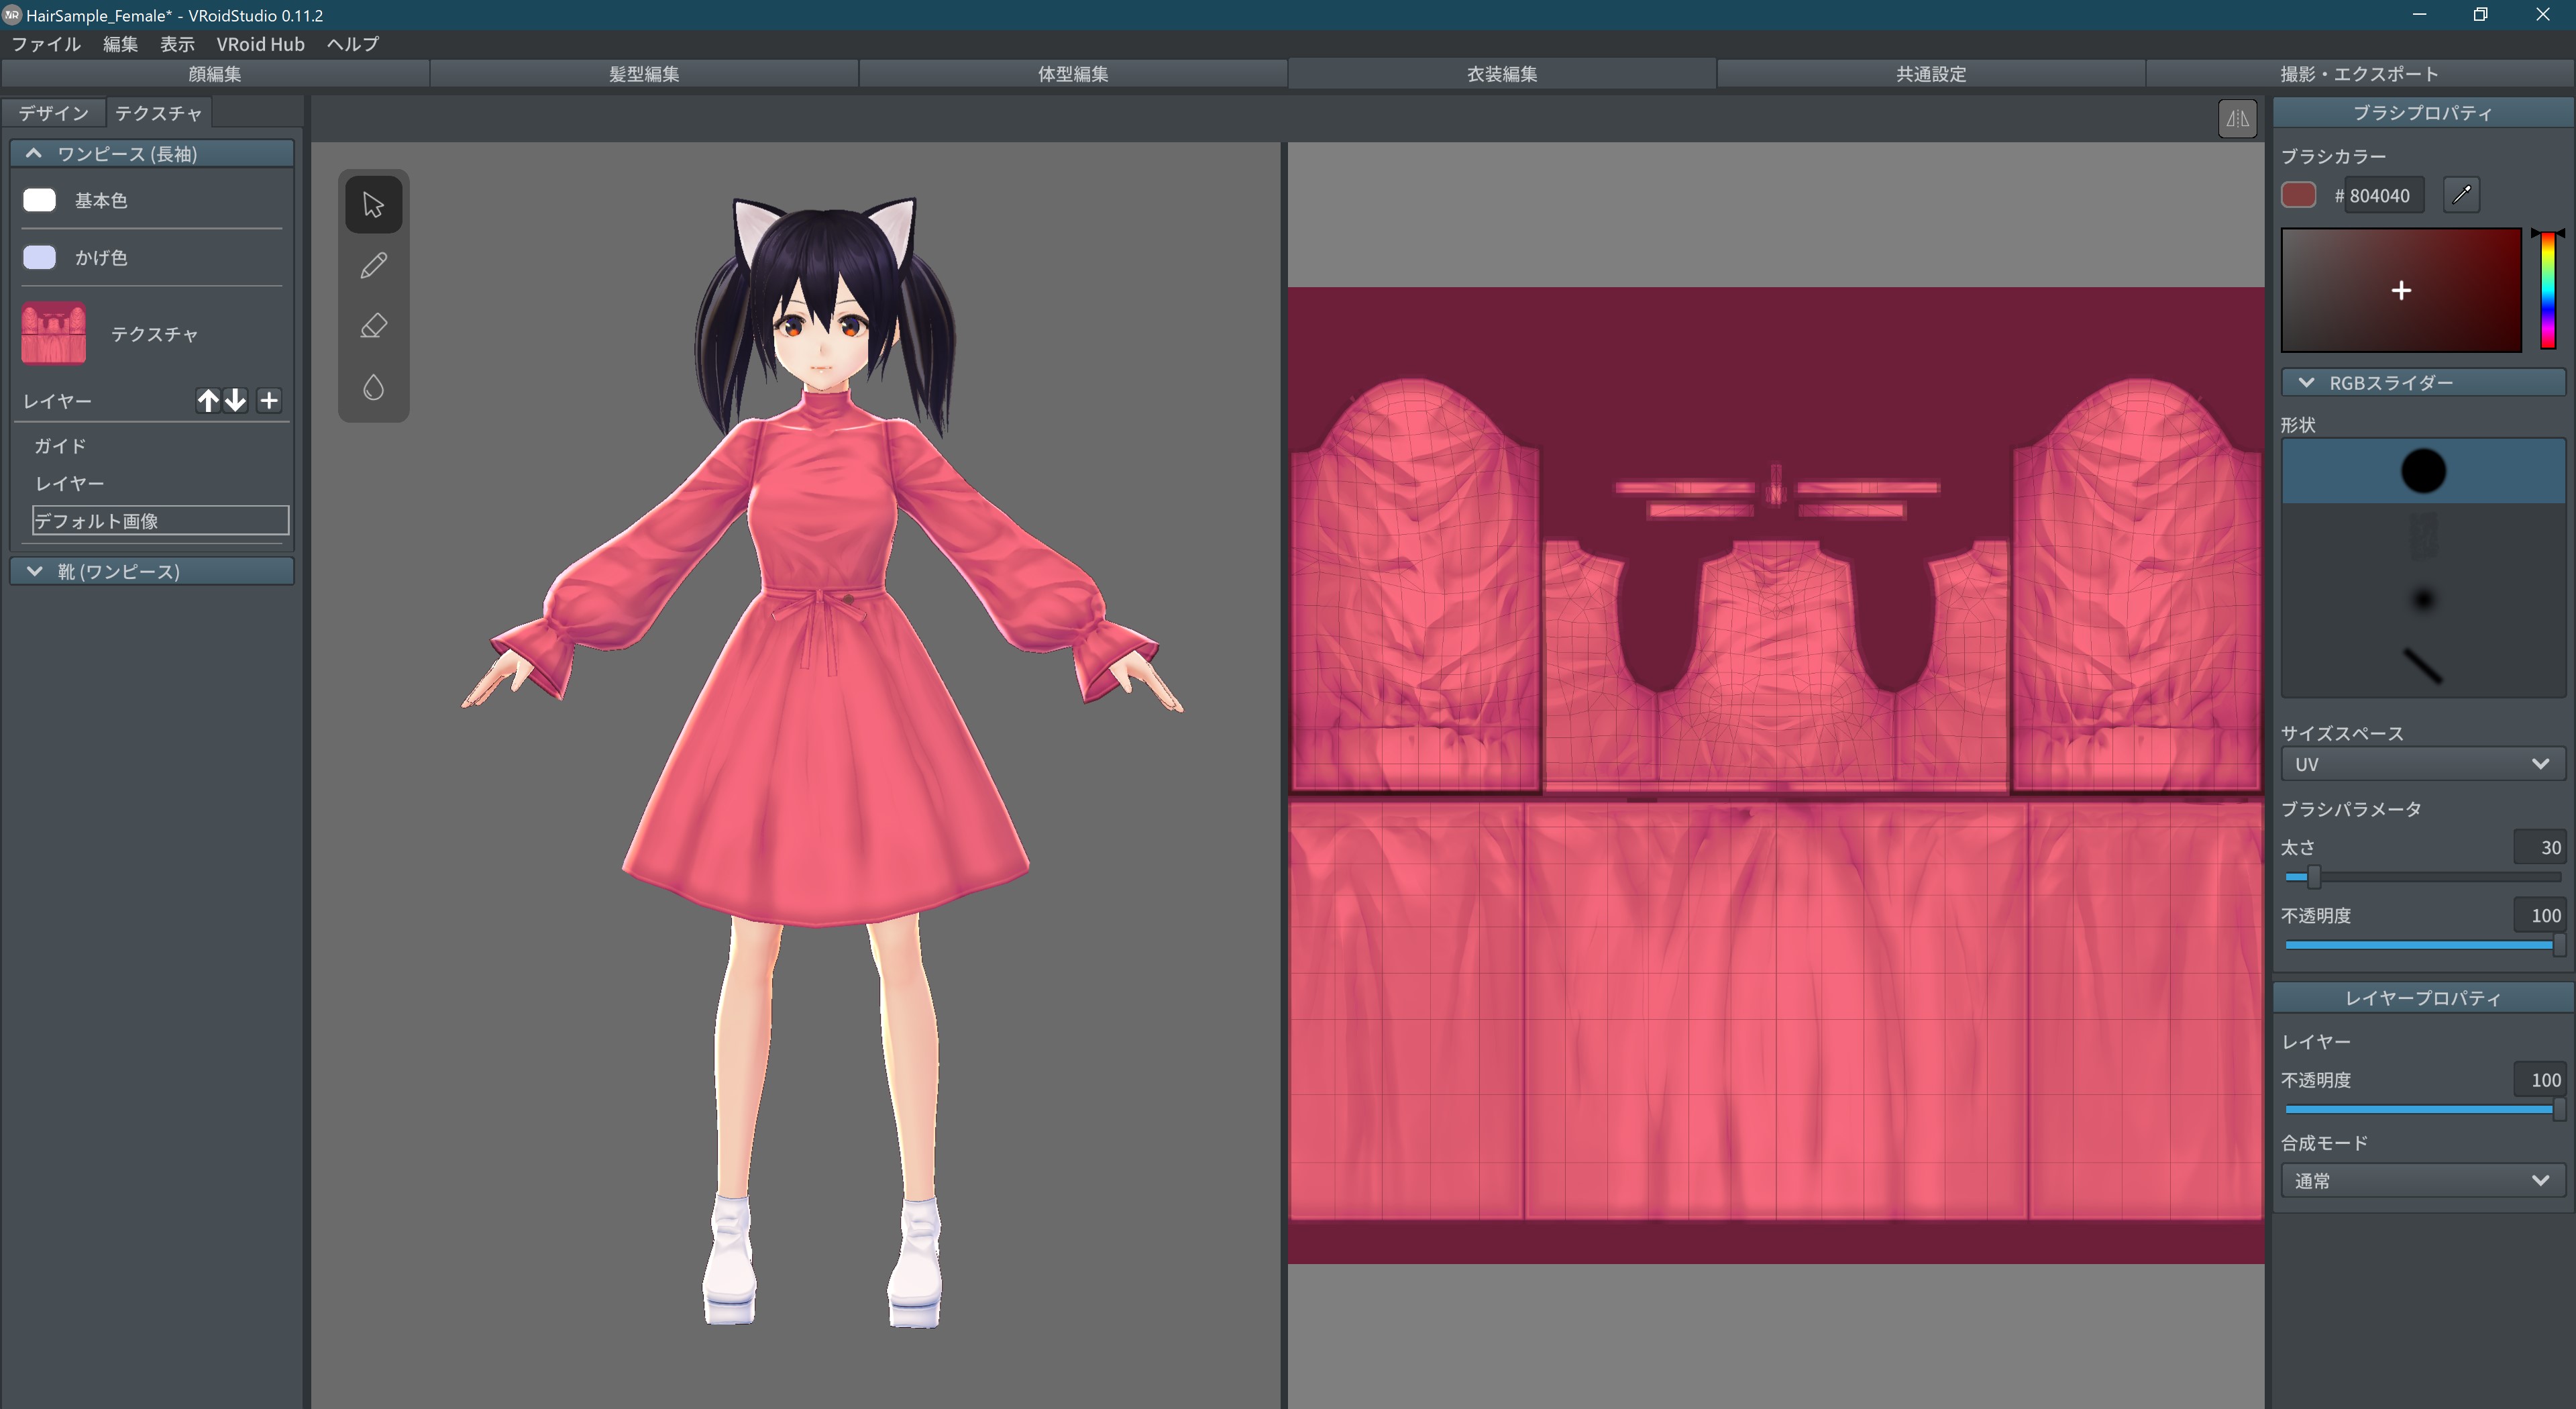The height and width of the screenshot is (1409, 2576).
Task: Open the サイズスペース UV dropdown
Action: click(2422, 764)
